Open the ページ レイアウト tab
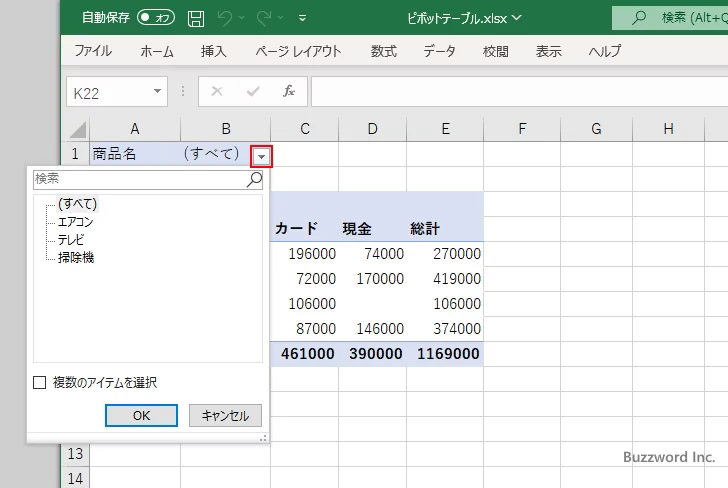This screenshot has height=488, width=728. (x=298, y=51)
